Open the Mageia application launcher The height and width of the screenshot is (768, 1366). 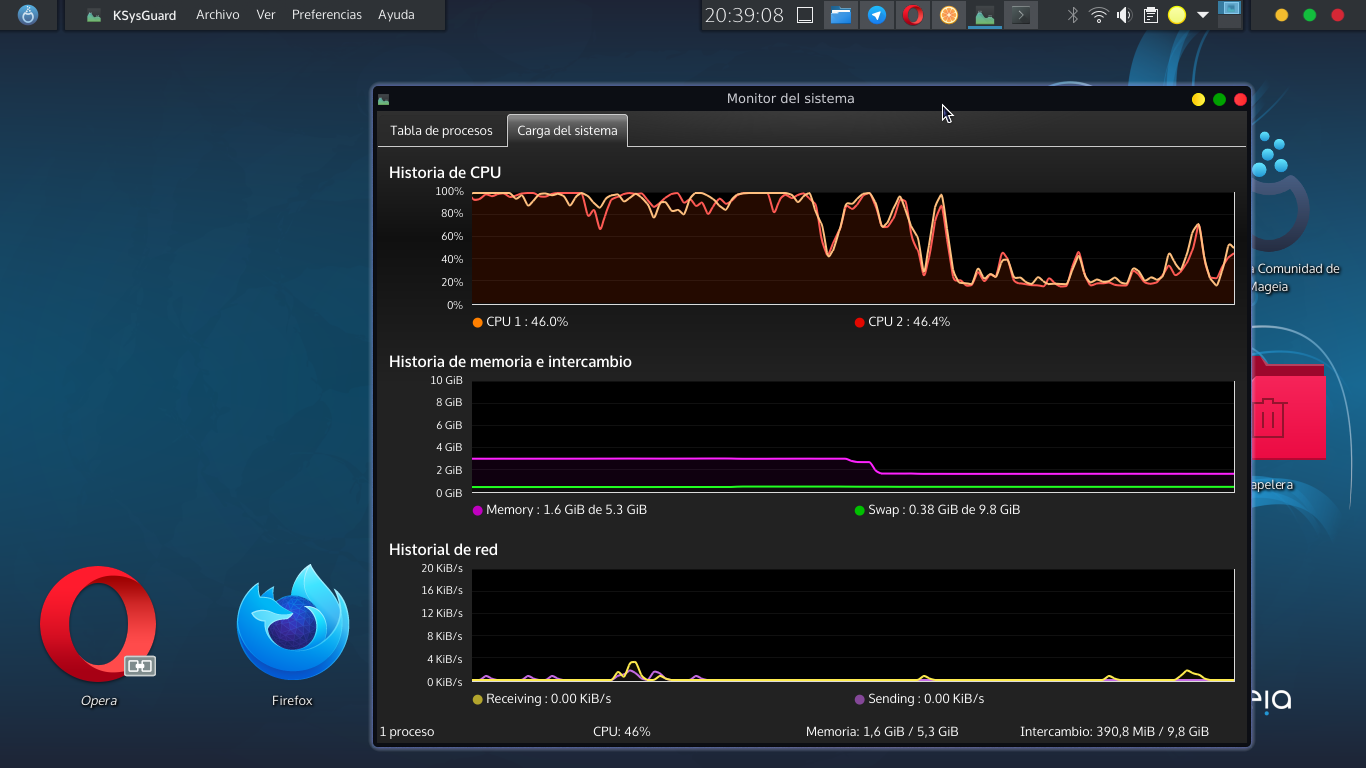[x=28, y=15]
